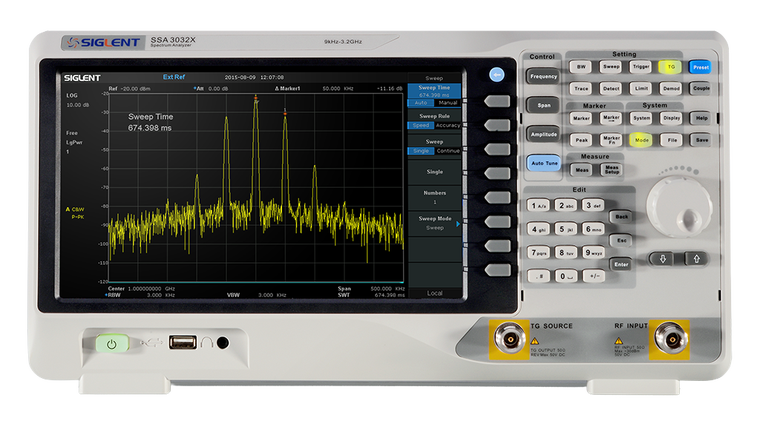Expand the Sweep Mode submenu arrow
The height and width of the screenshot is (427, 760).
[458, 224]
